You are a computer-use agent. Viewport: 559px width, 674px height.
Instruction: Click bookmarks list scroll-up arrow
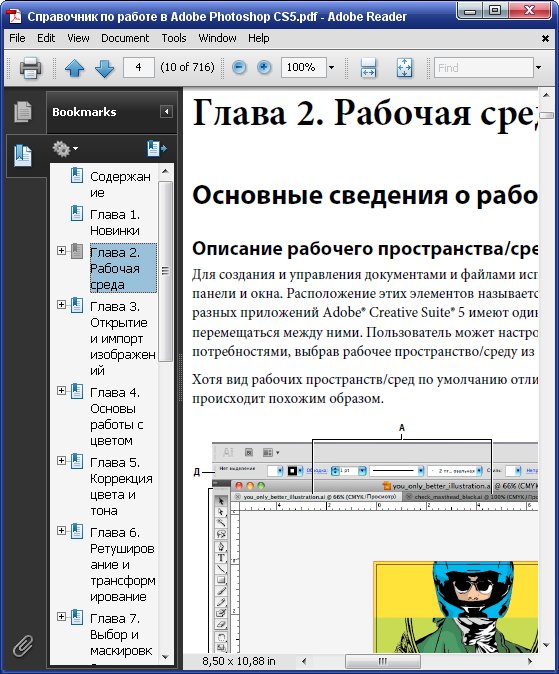click(165, 172)
